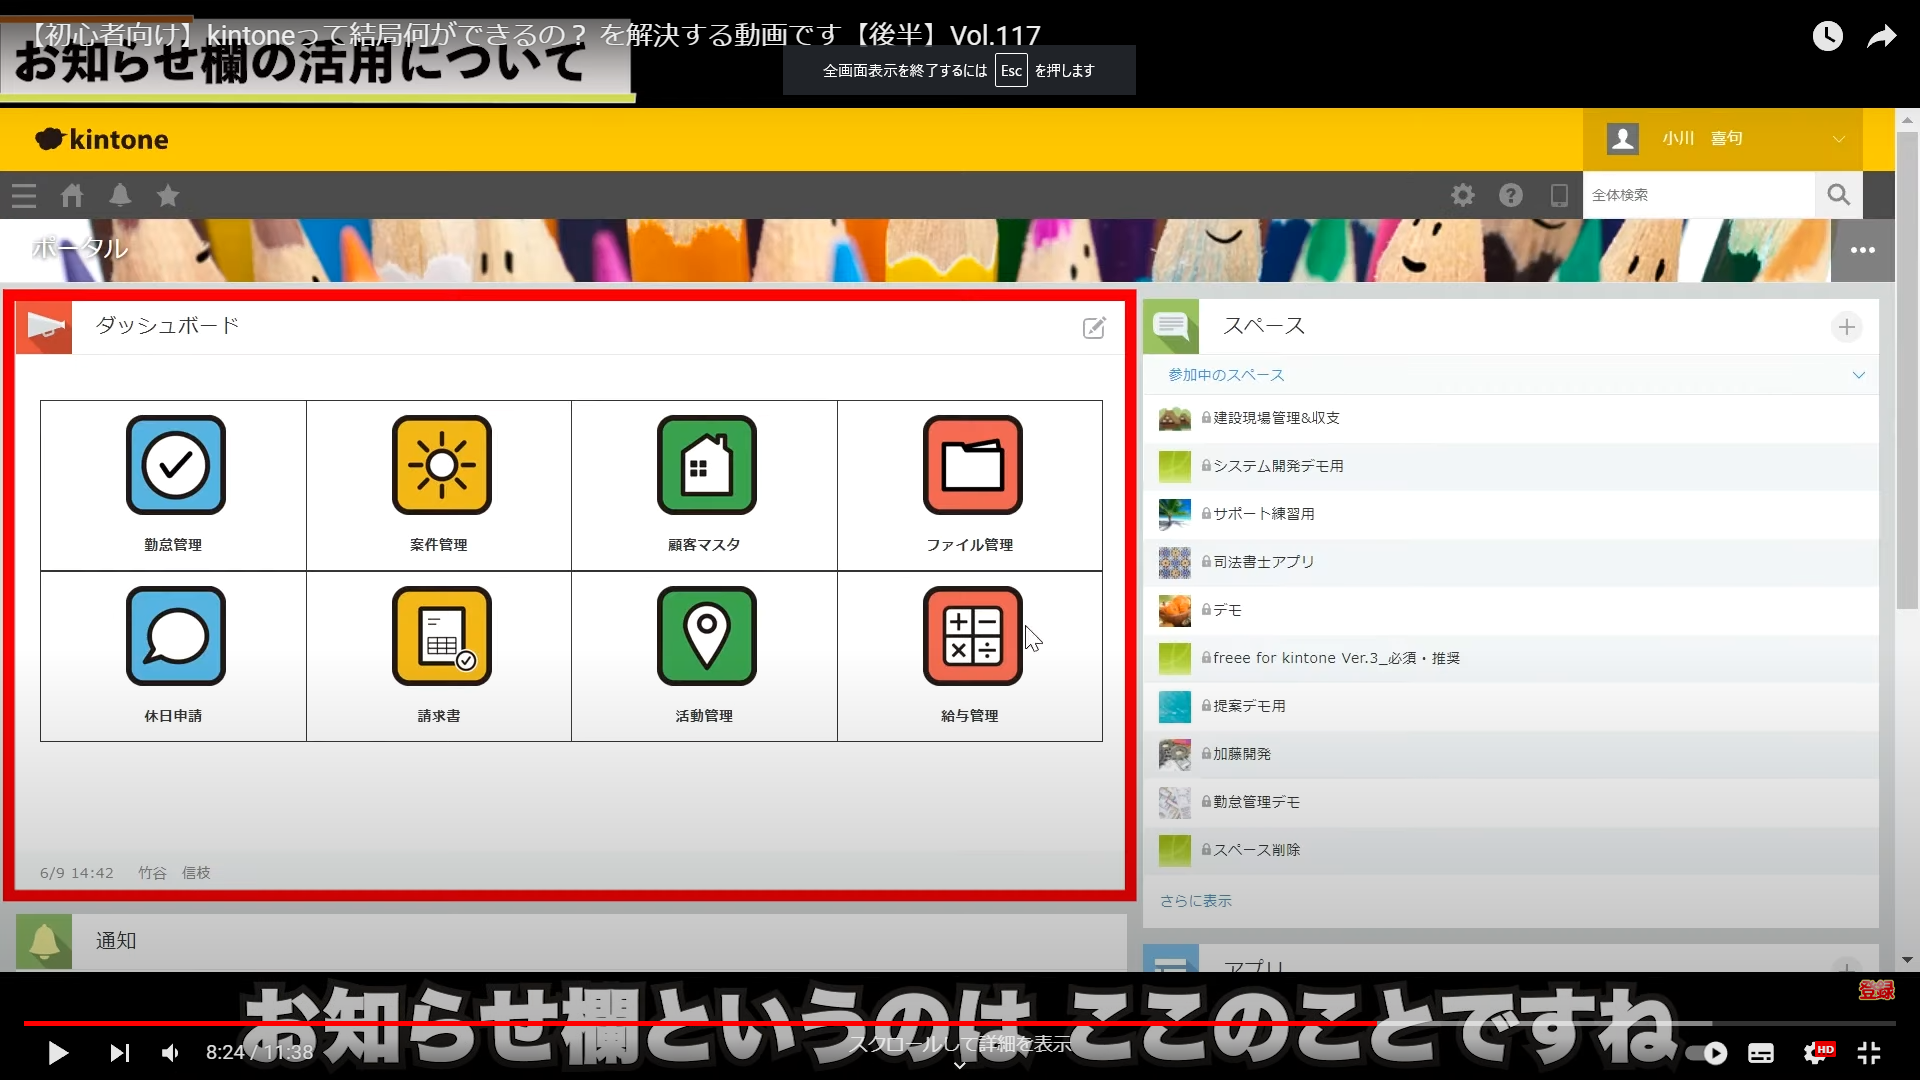Image resolution: width=1920 pixels, height=1080 pixels.
Task: Open the 勤怠管理 app icon
Action: coord(175,466)
